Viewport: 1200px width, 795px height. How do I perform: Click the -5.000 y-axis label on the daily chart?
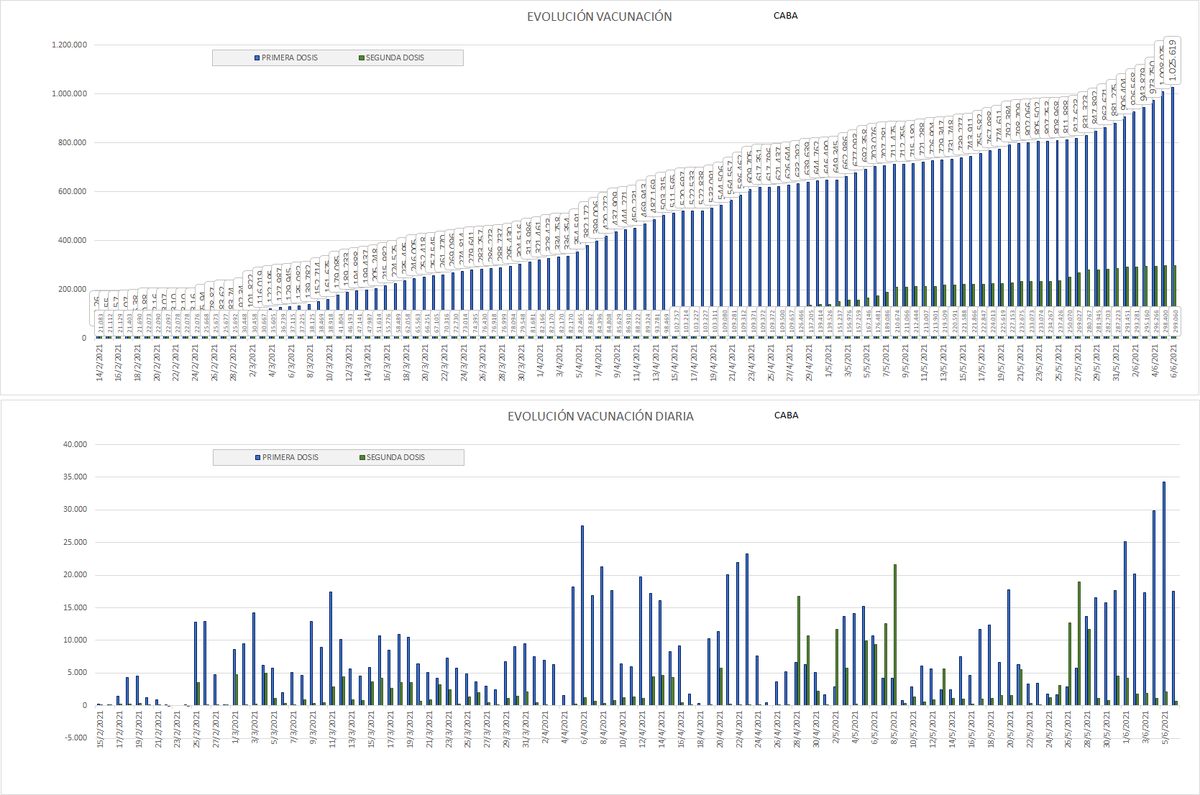click(x=76, y=738)
